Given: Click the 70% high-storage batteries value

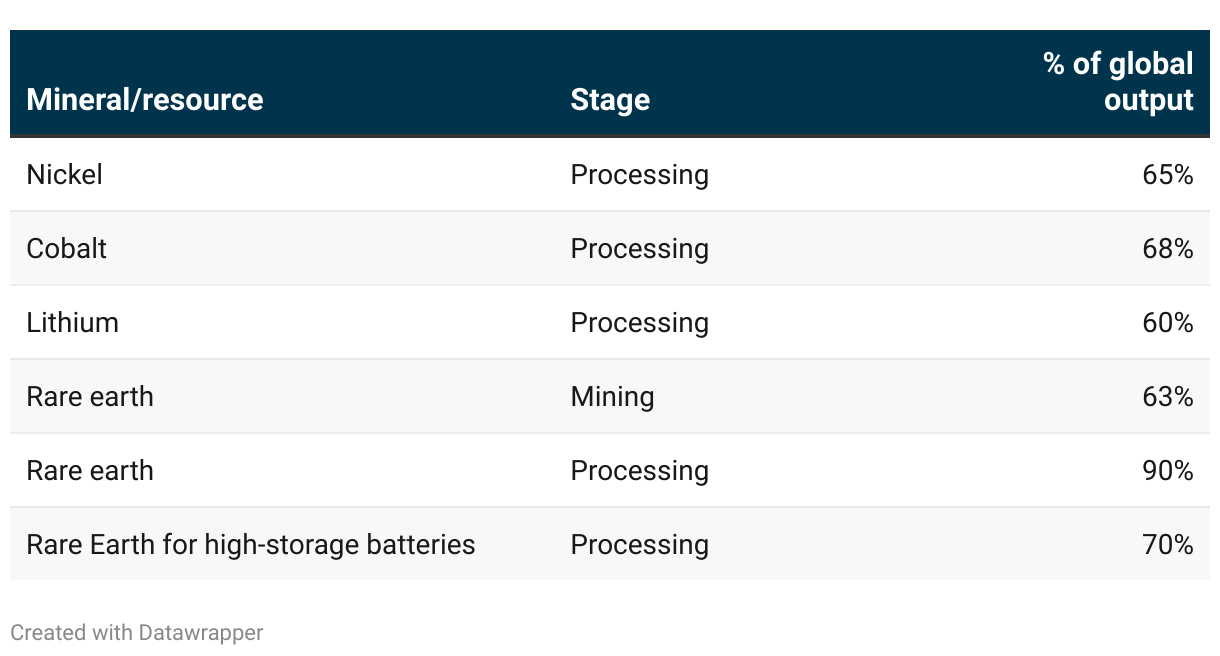Looking at the screenshot, I should (x=1167, y=545).
